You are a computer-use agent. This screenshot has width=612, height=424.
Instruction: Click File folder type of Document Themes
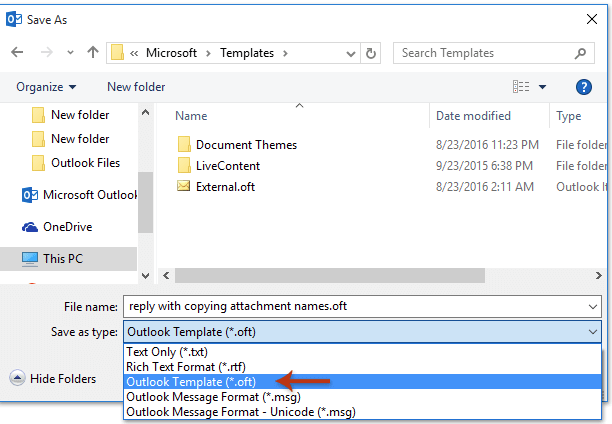581,145
